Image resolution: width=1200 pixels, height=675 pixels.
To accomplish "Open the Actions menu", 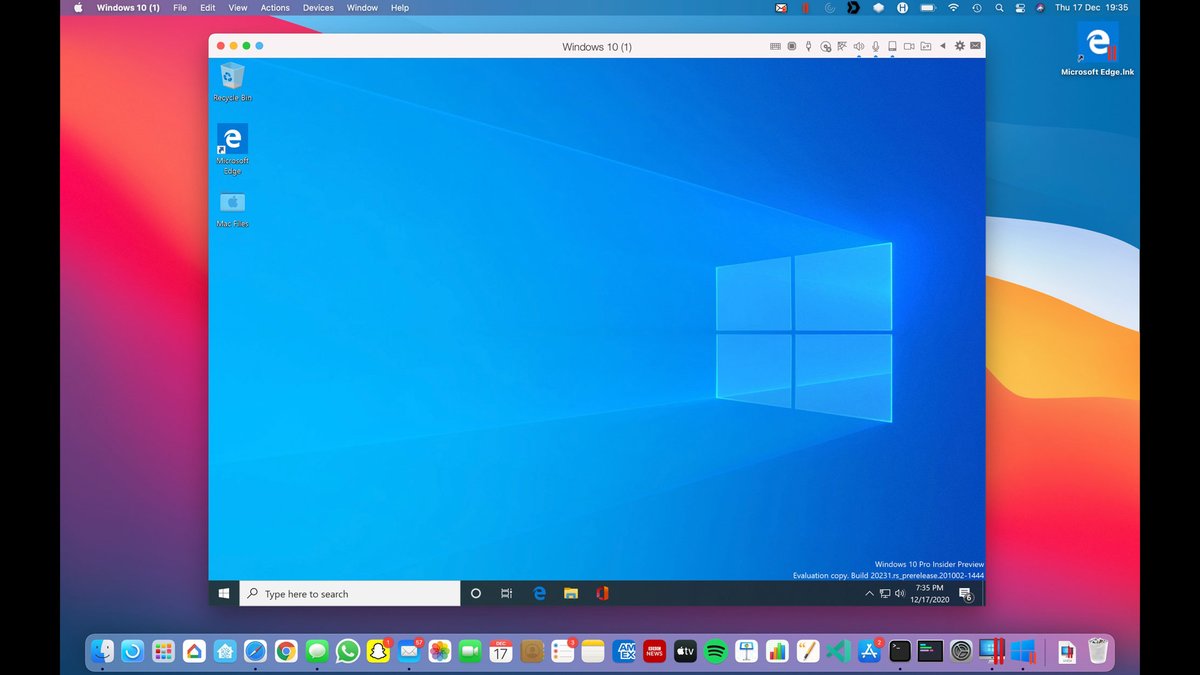I will pyautogui.click(x=275, y=7).
